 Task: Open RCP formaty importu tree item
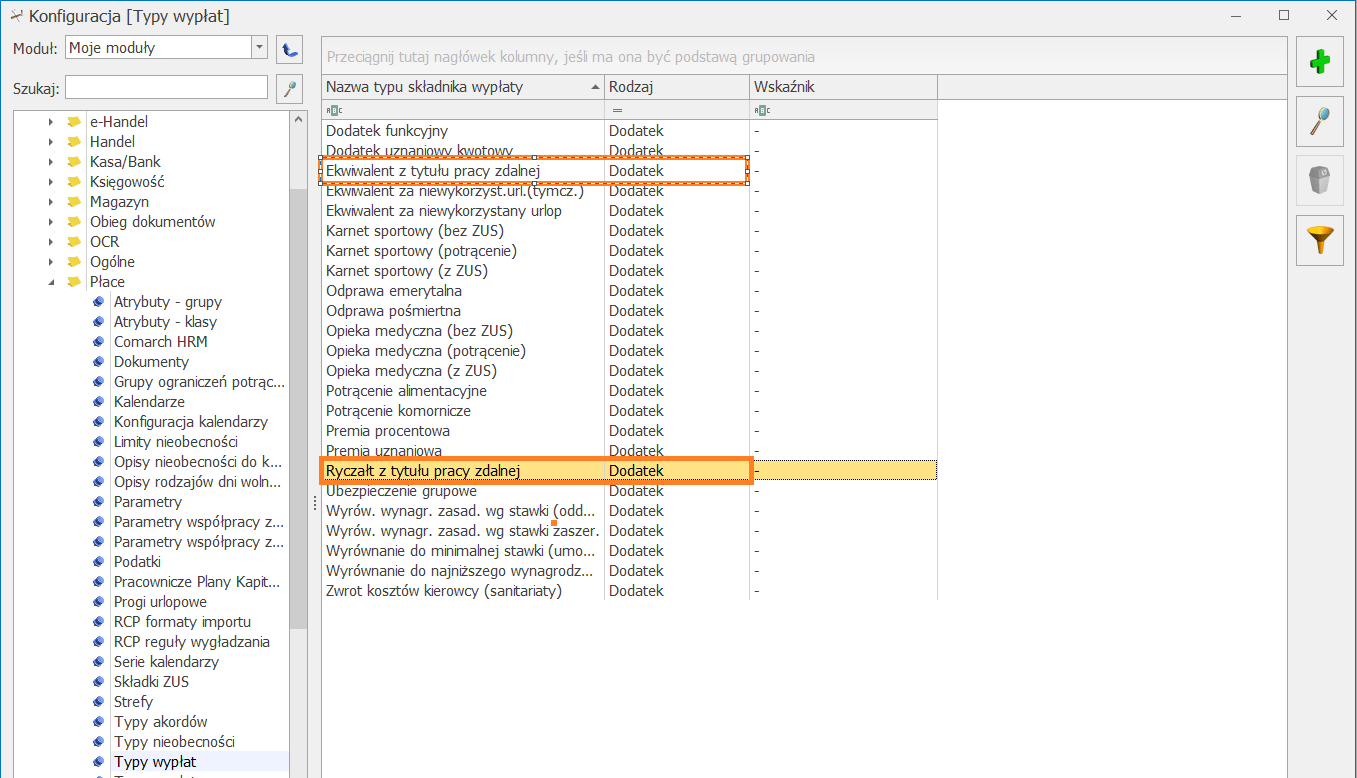coord(182,622)
